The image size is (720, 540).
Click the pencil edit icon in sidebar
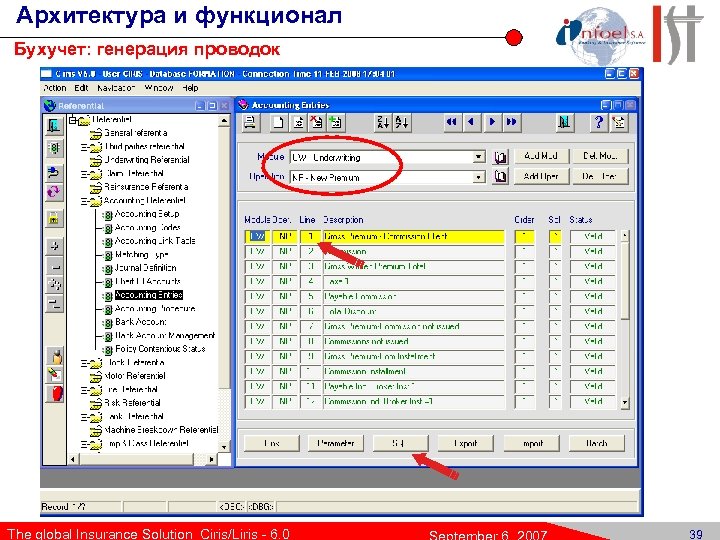(x=55, y=375)
